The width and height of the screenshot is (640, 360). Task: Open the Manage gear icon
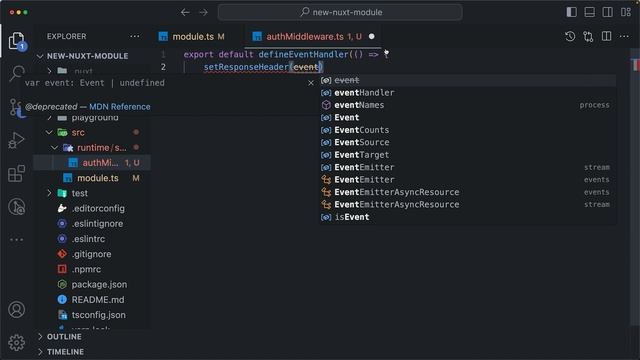16,342
